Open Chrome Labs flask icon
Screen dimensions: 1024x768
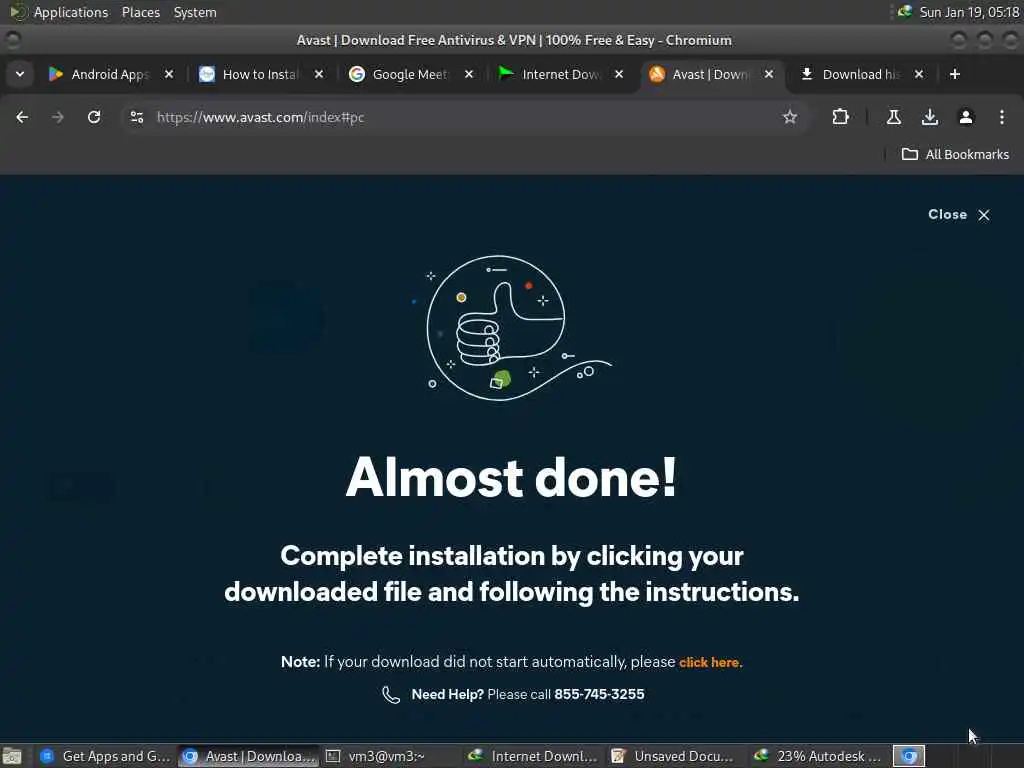click(x=894, y=117)
